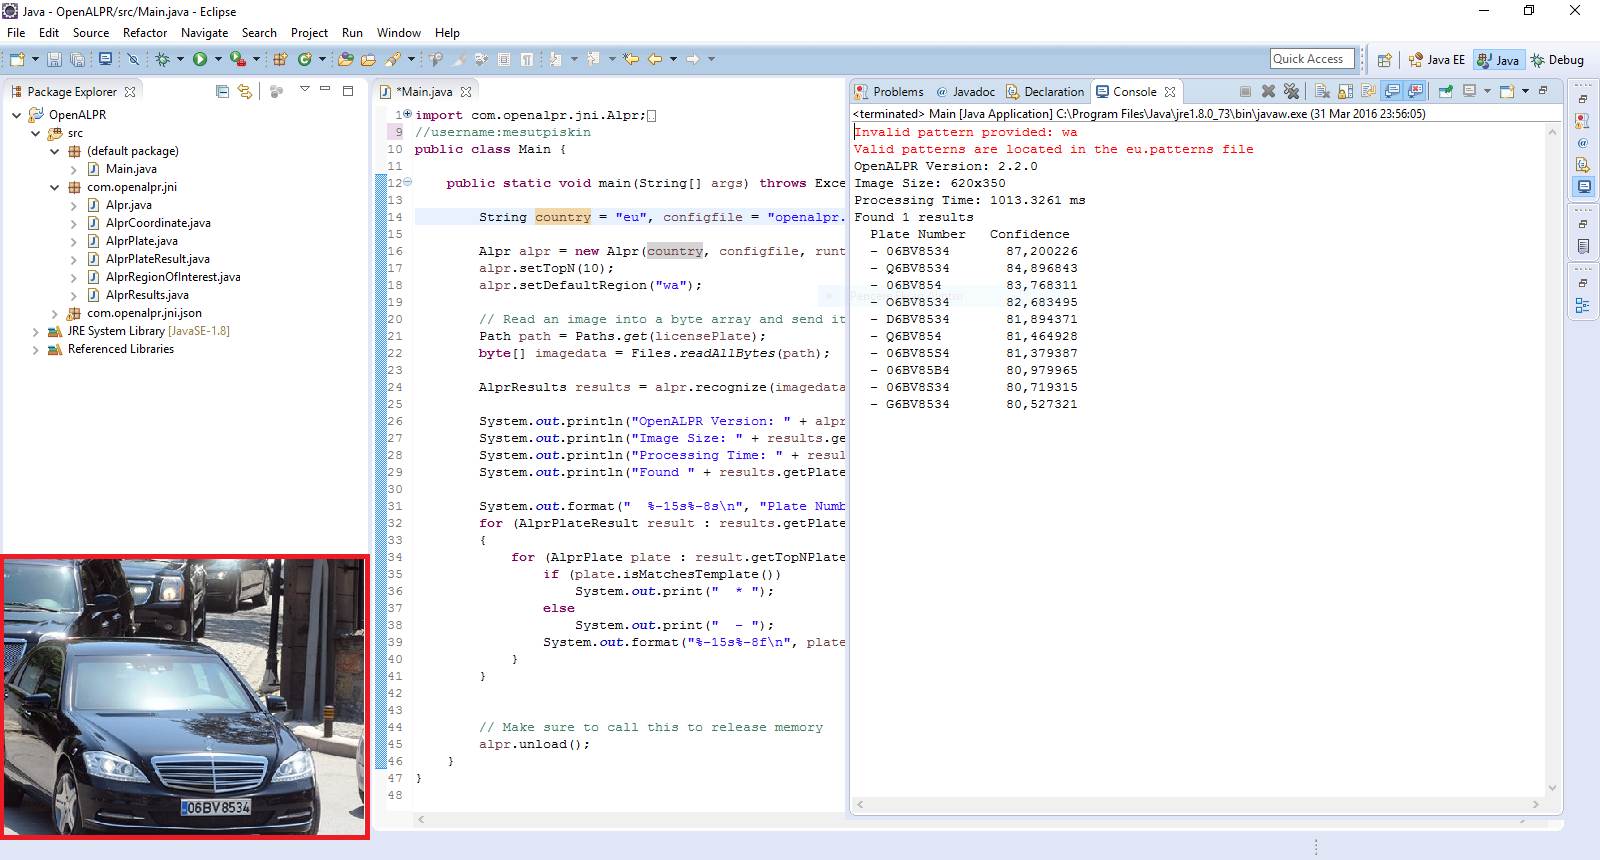The height and width of the screenshot is (860, 1600).
Task: Toggle Link with Editor in Package Explorer
Action: [245, 91]
